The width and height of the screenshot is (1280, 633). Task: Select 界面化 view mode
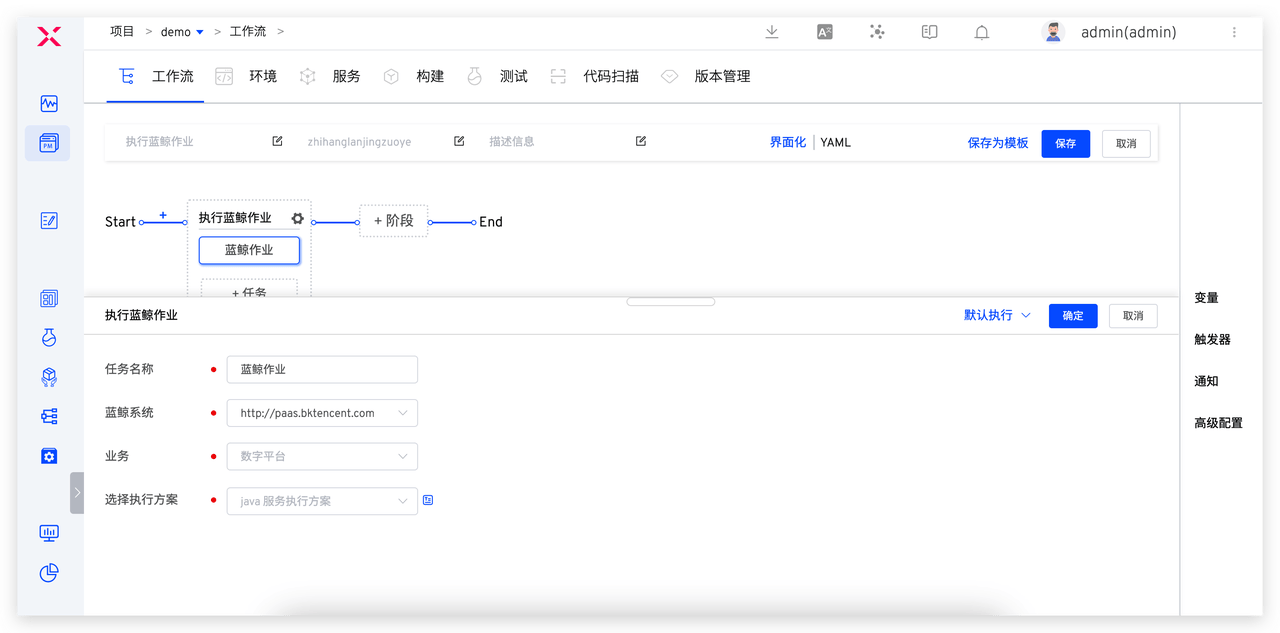tap(787, 143)
